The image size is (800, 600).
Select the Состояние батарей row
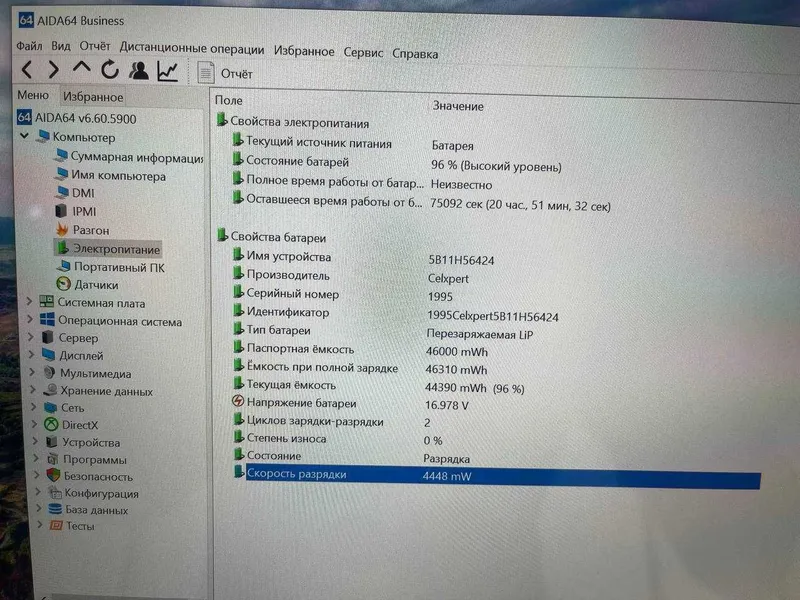[396, 163]
